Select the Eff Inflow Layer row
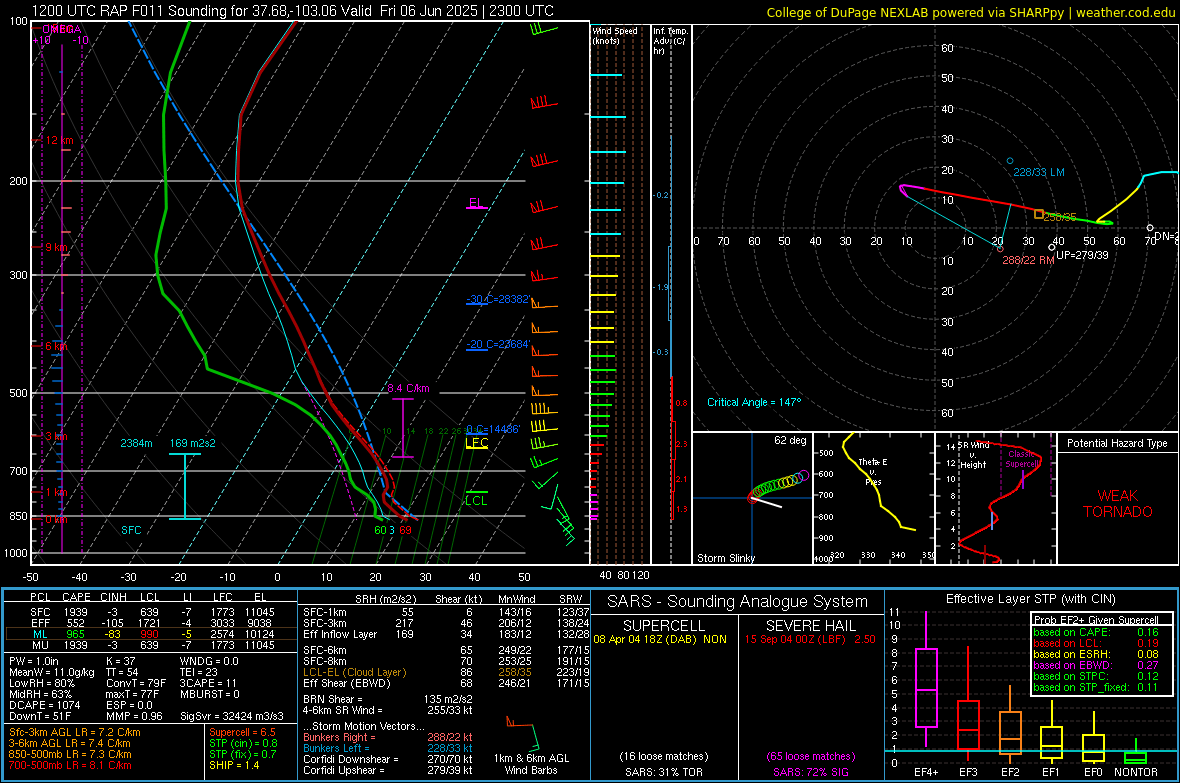This screenshot has width=1180, height=783. tap(446, 634)
